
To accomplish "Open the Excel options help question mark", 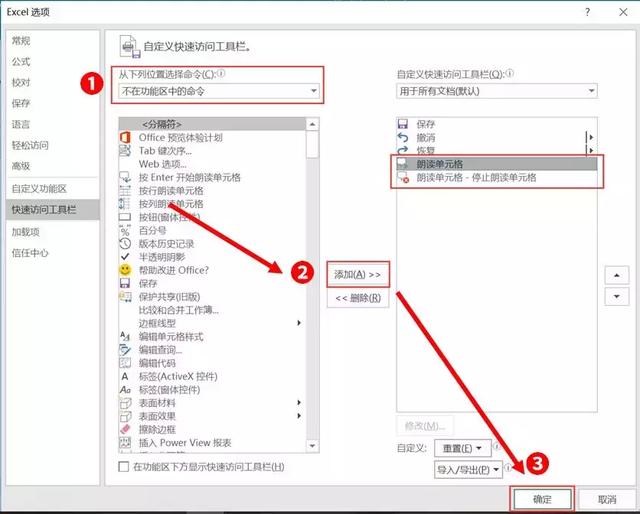I will pyautogui.click(x=587, y=12).
